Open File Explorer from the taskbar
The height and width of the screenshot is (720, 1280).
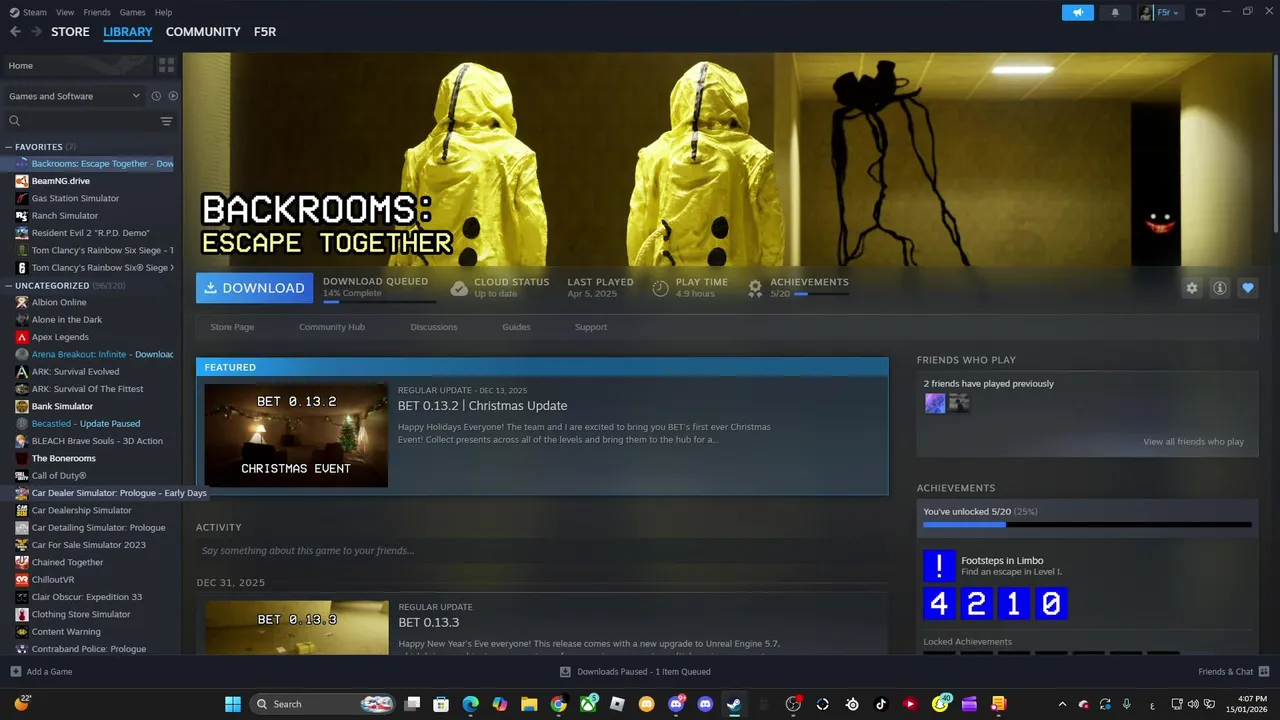[529, 704]
